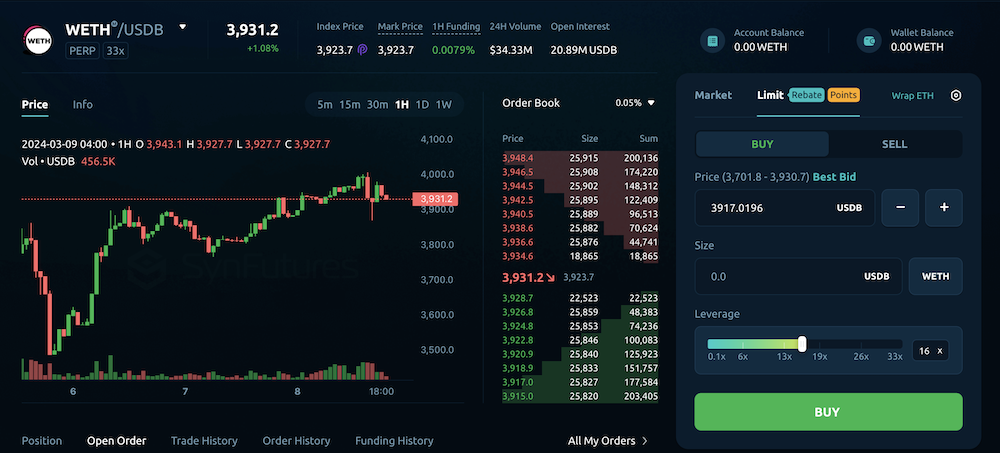Open the order book 0.05% grouping dropdown

tap(635, 103)
